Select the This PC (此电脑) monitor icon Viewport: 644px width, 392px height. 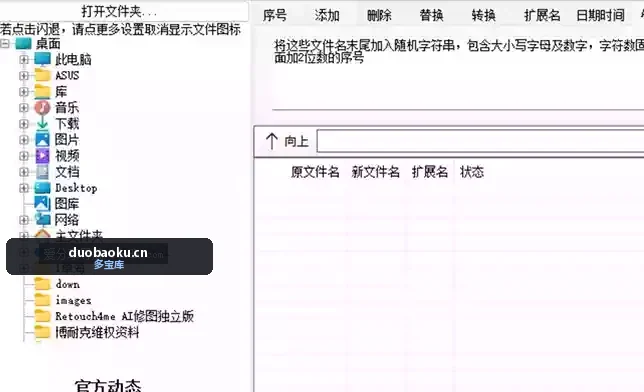[42, 60]
